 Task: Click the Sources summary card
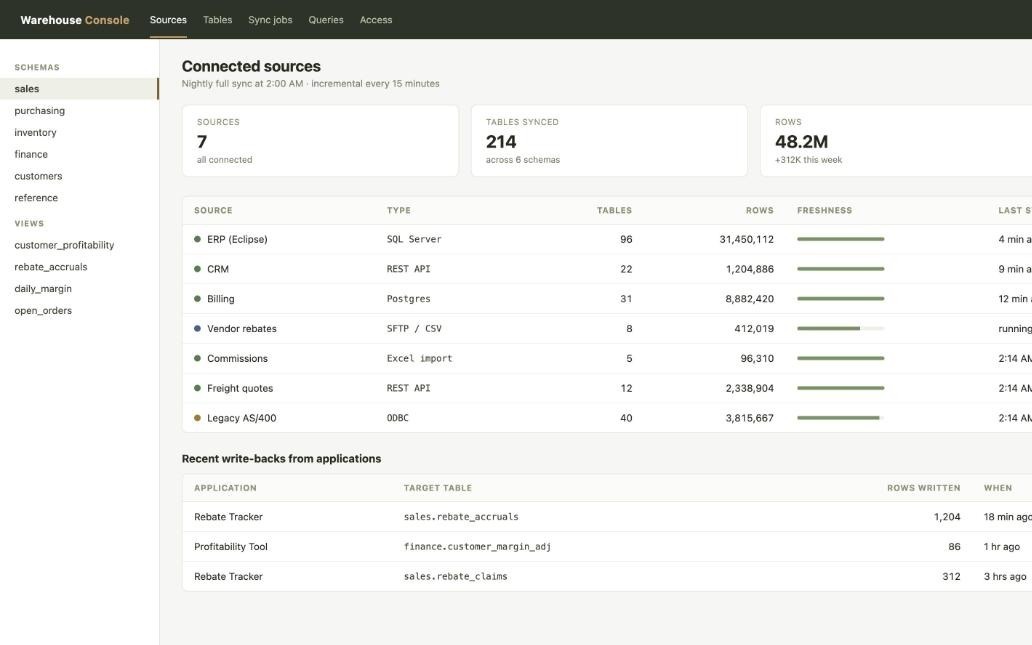(x=320, y=141)
